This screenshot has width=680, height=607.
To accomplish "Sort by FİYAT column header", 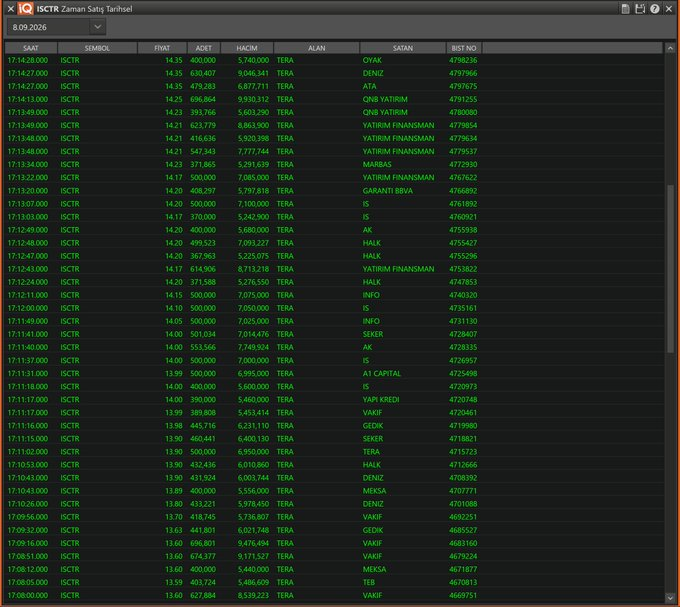I will [x=162, y=48].
